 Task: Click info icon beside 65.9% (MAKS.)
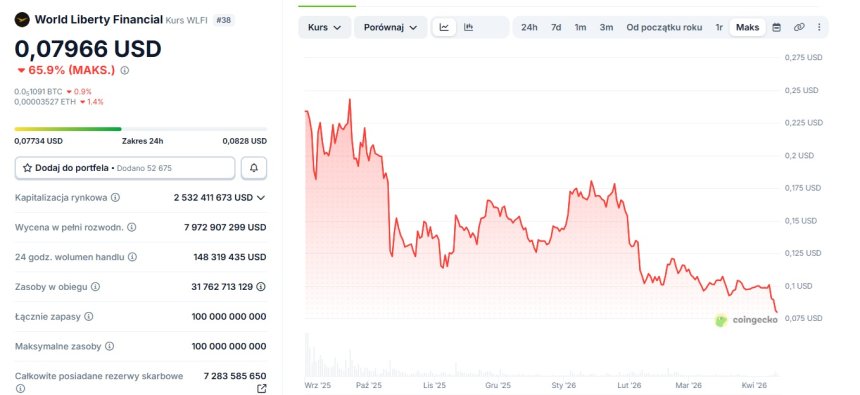[x=125, y=70]
